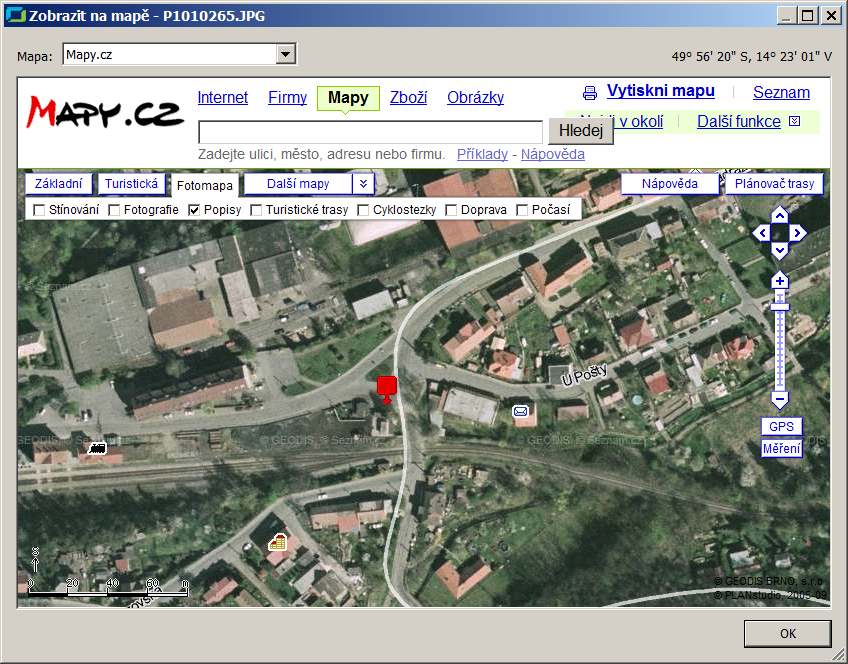Pan the map up with arrow
Viewport: 848px width, 664px height.
pyautogui.click(x=780, y=215)
